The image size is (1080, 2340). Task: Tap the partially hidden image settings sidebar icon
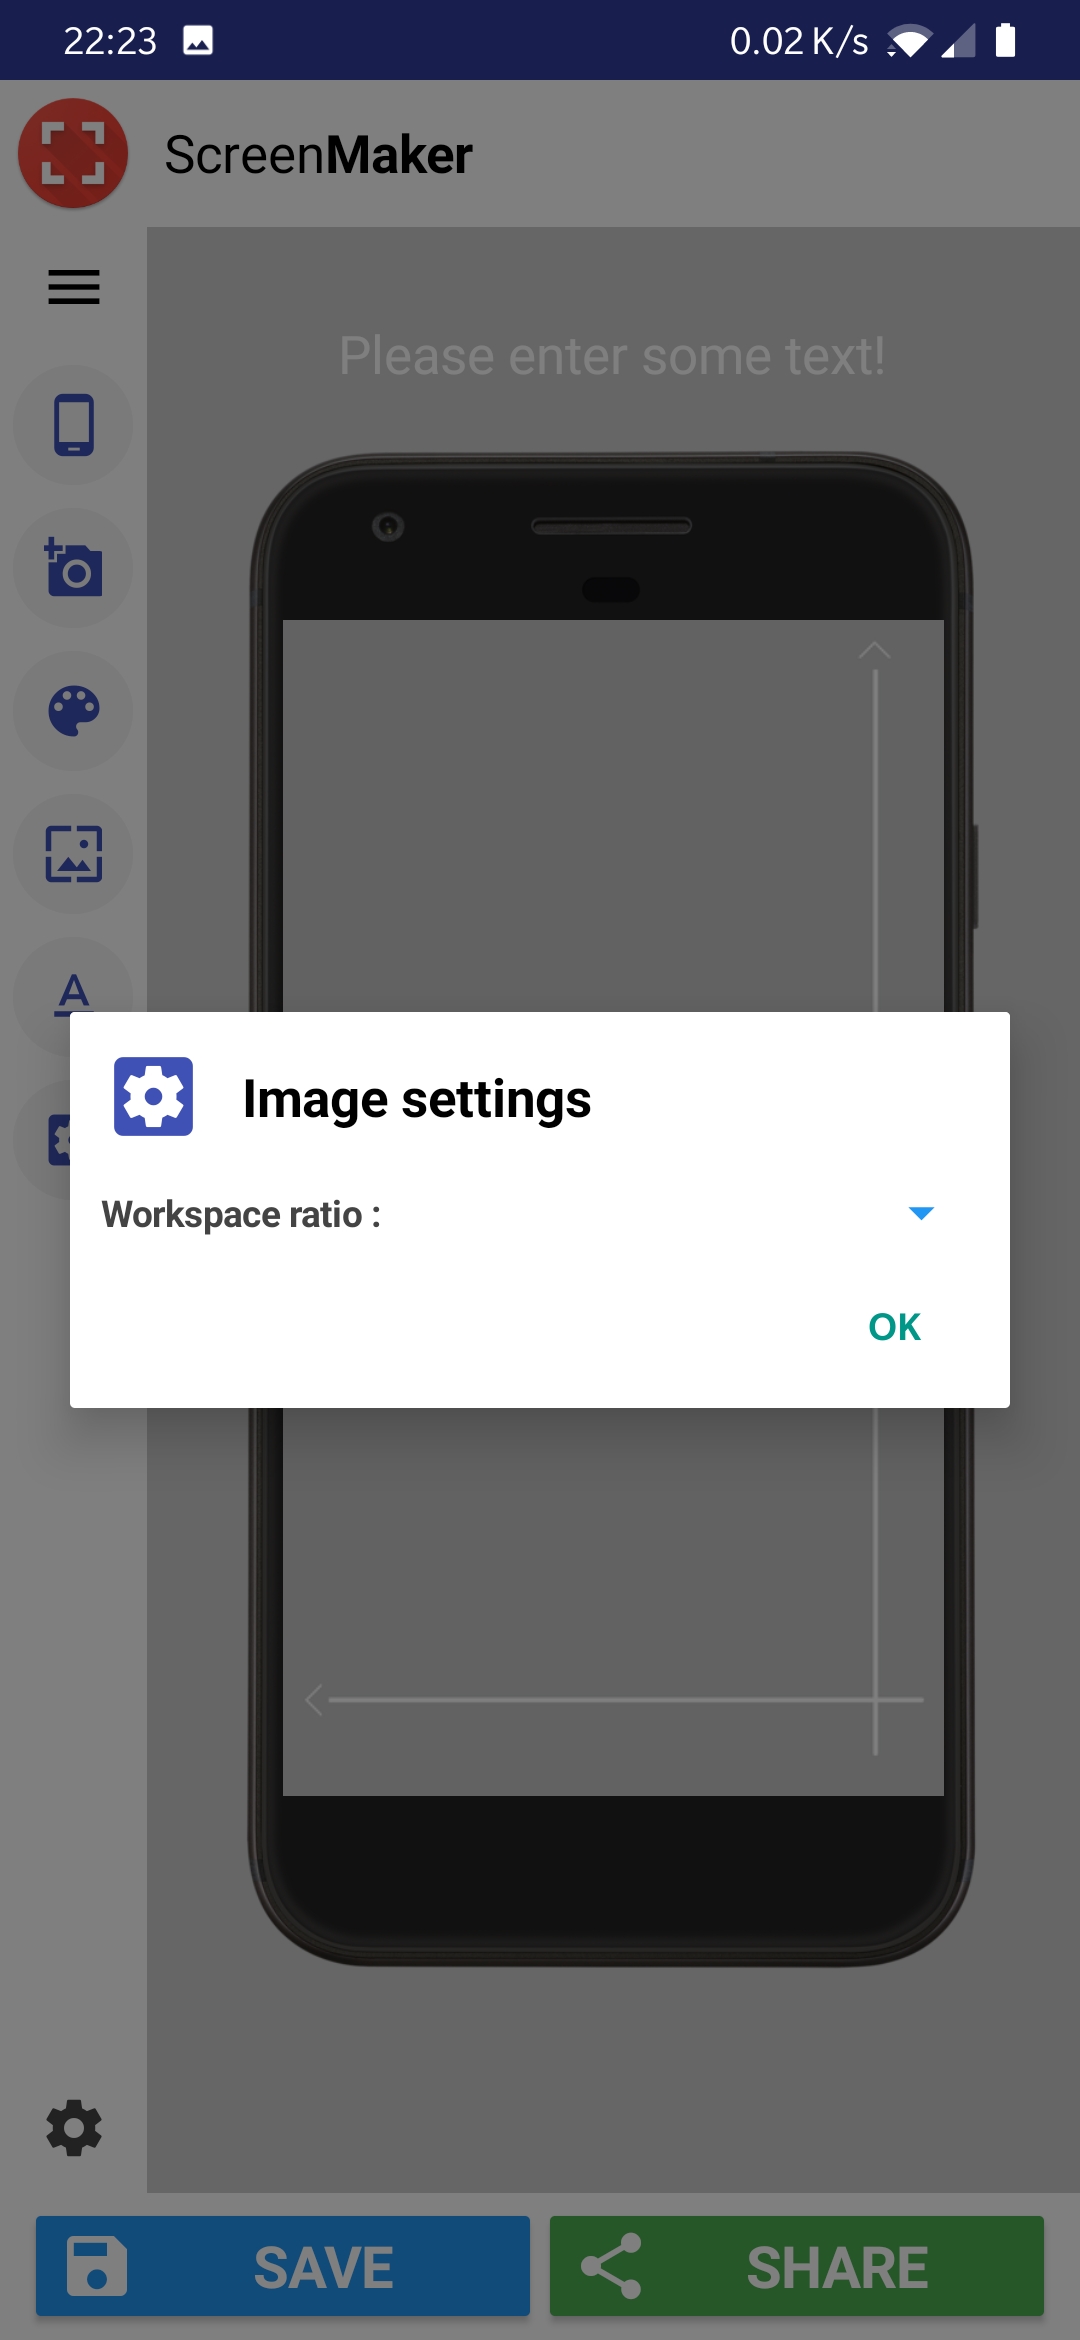point(58,1140)
